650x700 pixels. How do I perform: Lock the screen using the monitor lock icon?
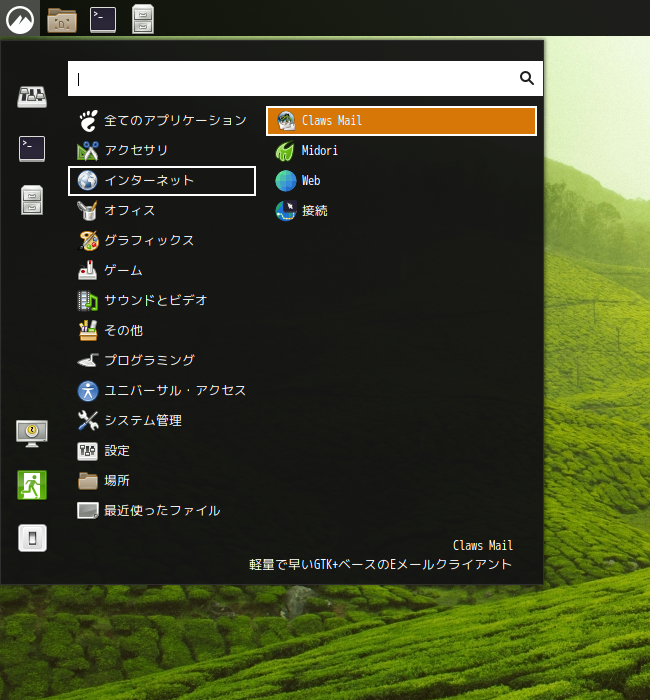(x=32, y=433)
